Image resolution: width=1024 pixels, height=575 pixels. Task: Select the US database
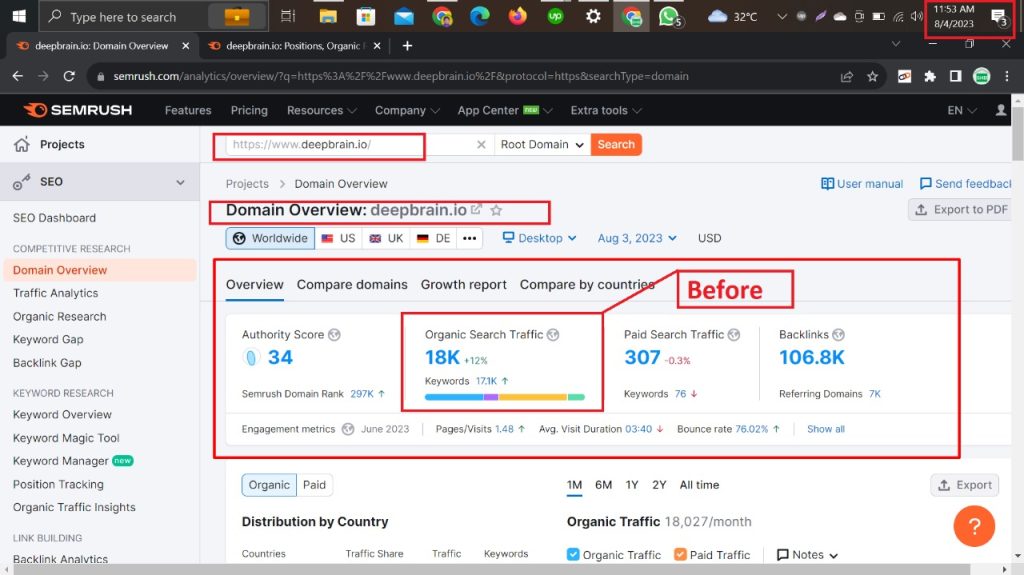338,238
